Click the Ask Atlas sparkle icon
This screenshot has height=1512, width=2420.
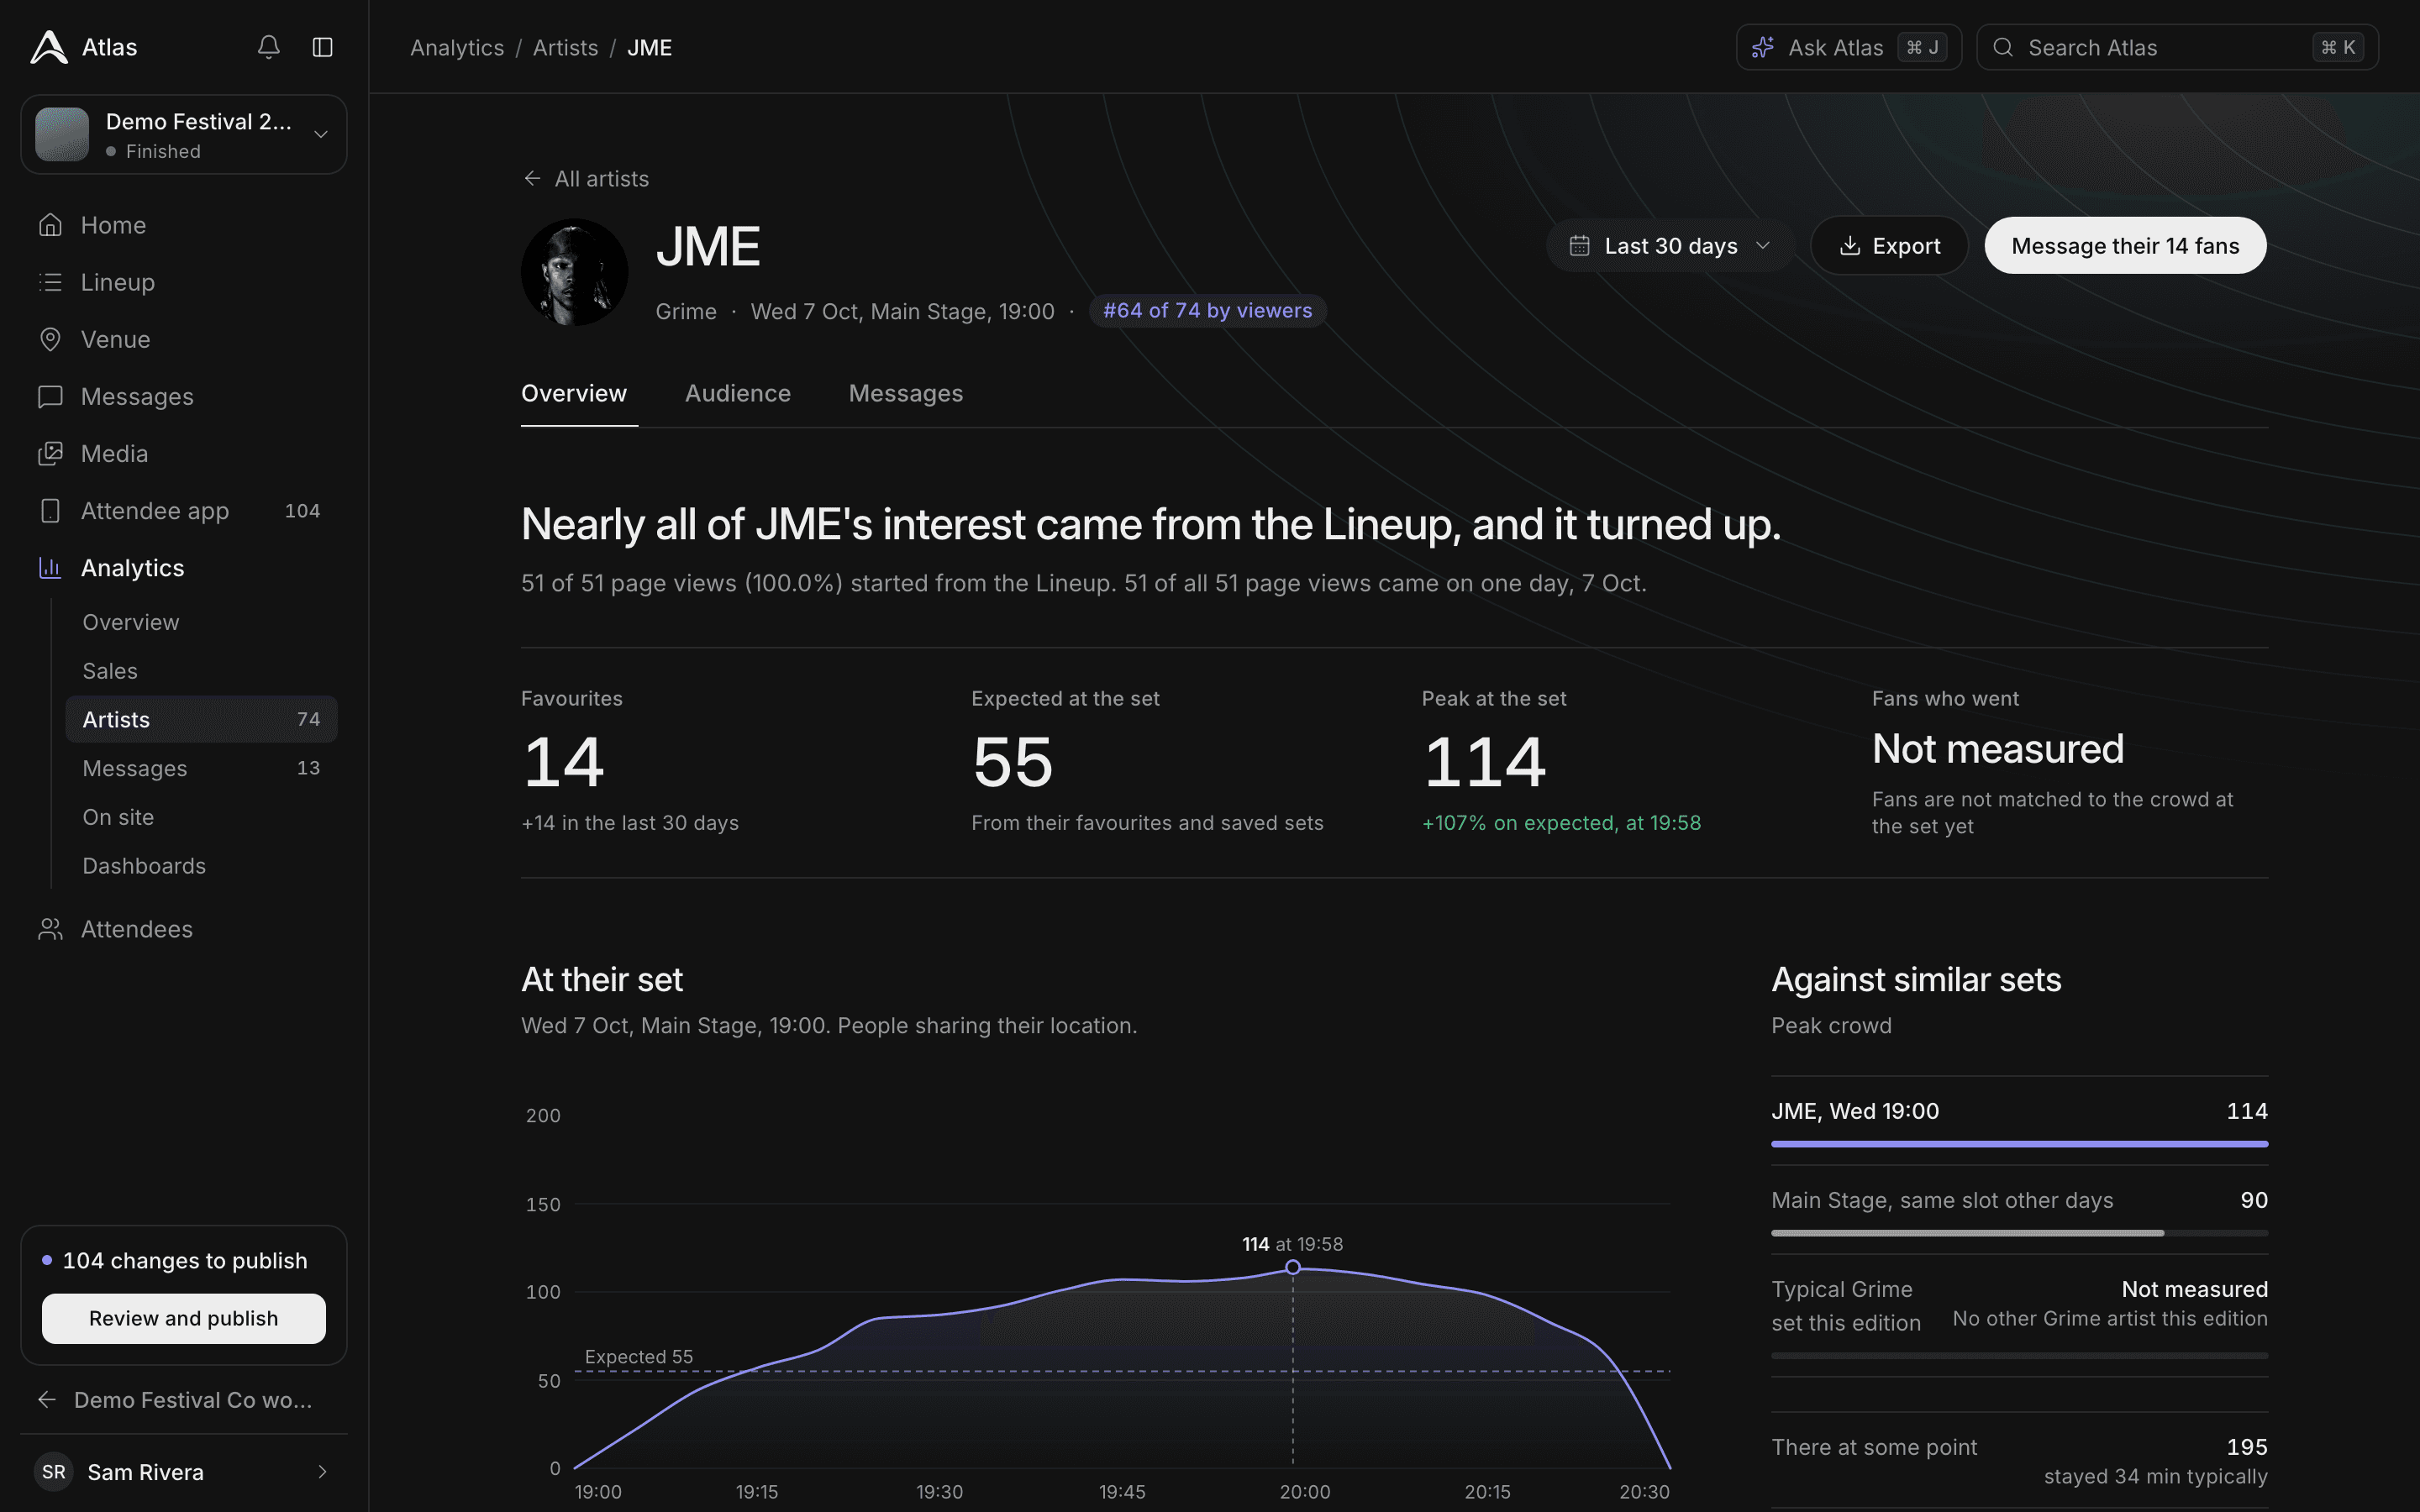1763,47
